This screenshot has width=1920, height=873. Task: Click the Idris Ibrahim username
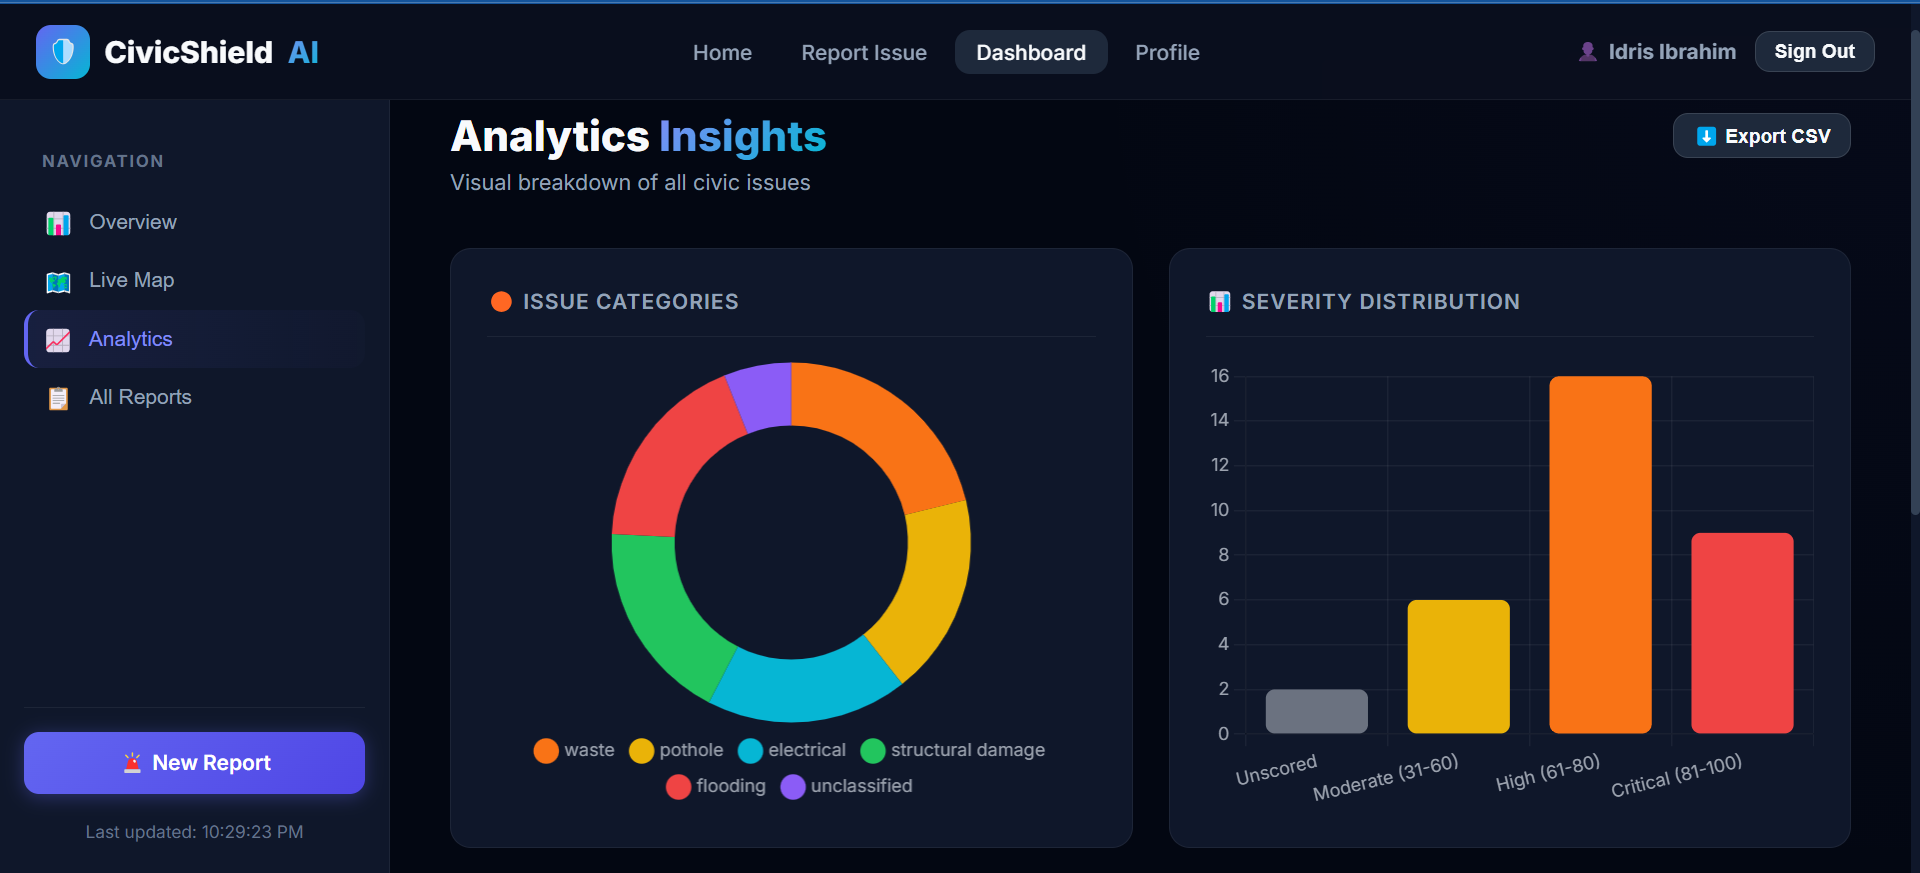pos(1672,52)
